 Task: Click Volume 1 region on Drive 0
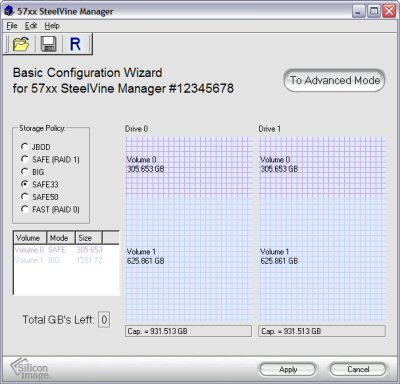(189, 258)
